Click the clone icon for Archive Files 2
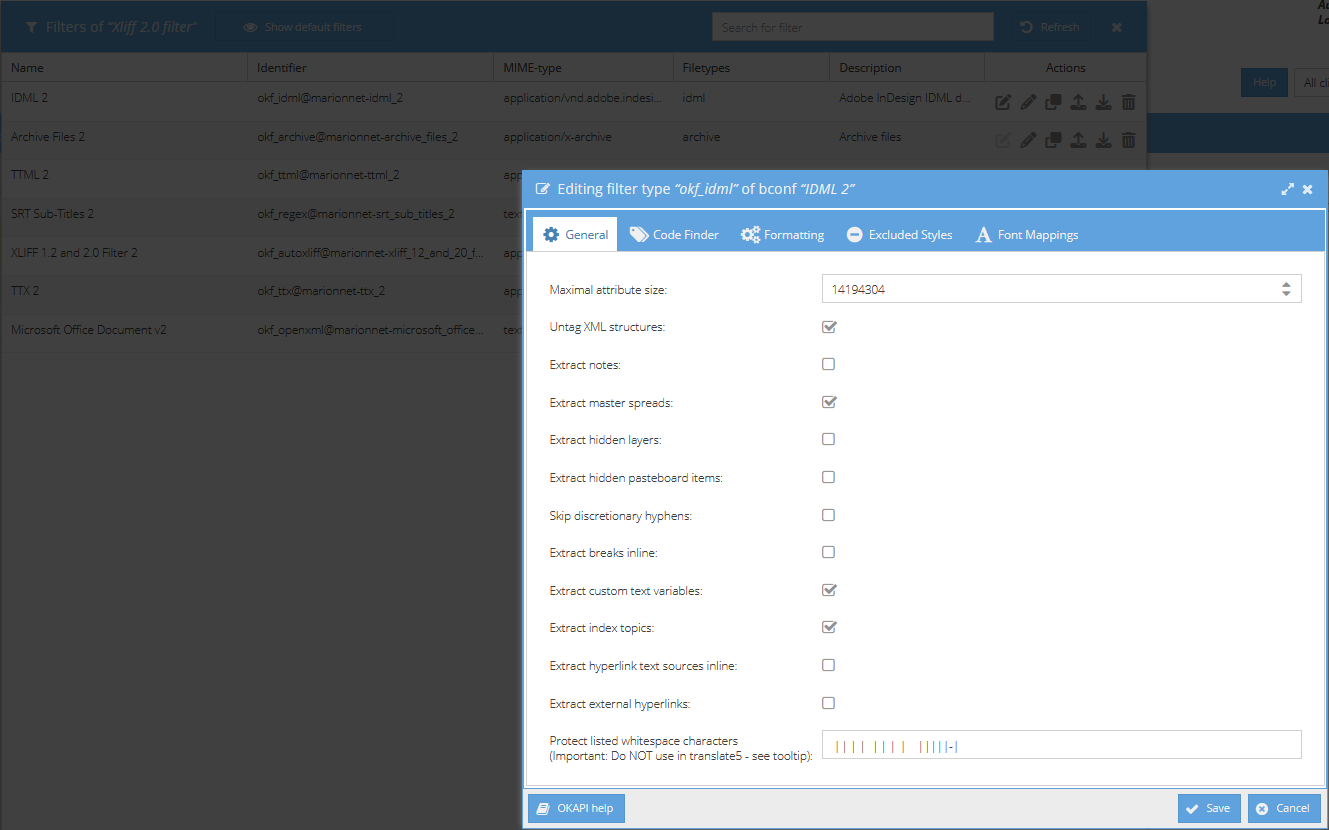 1053,140
